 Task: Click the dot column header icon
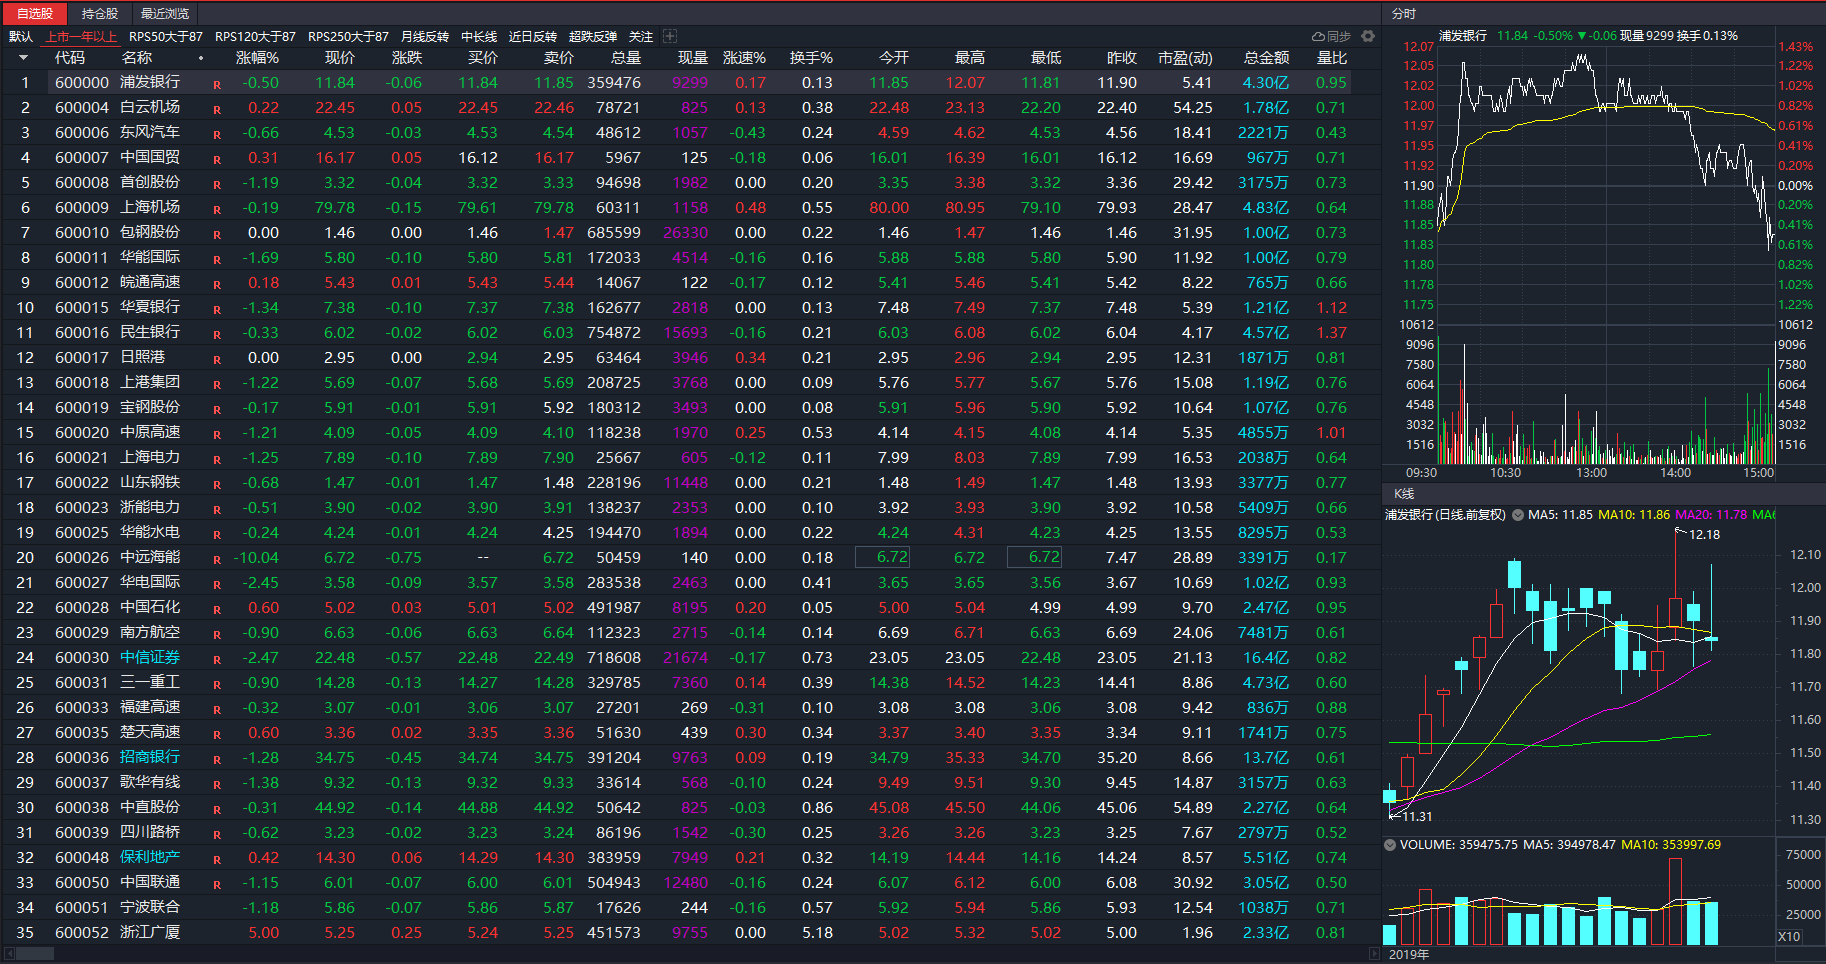(201, 58)
